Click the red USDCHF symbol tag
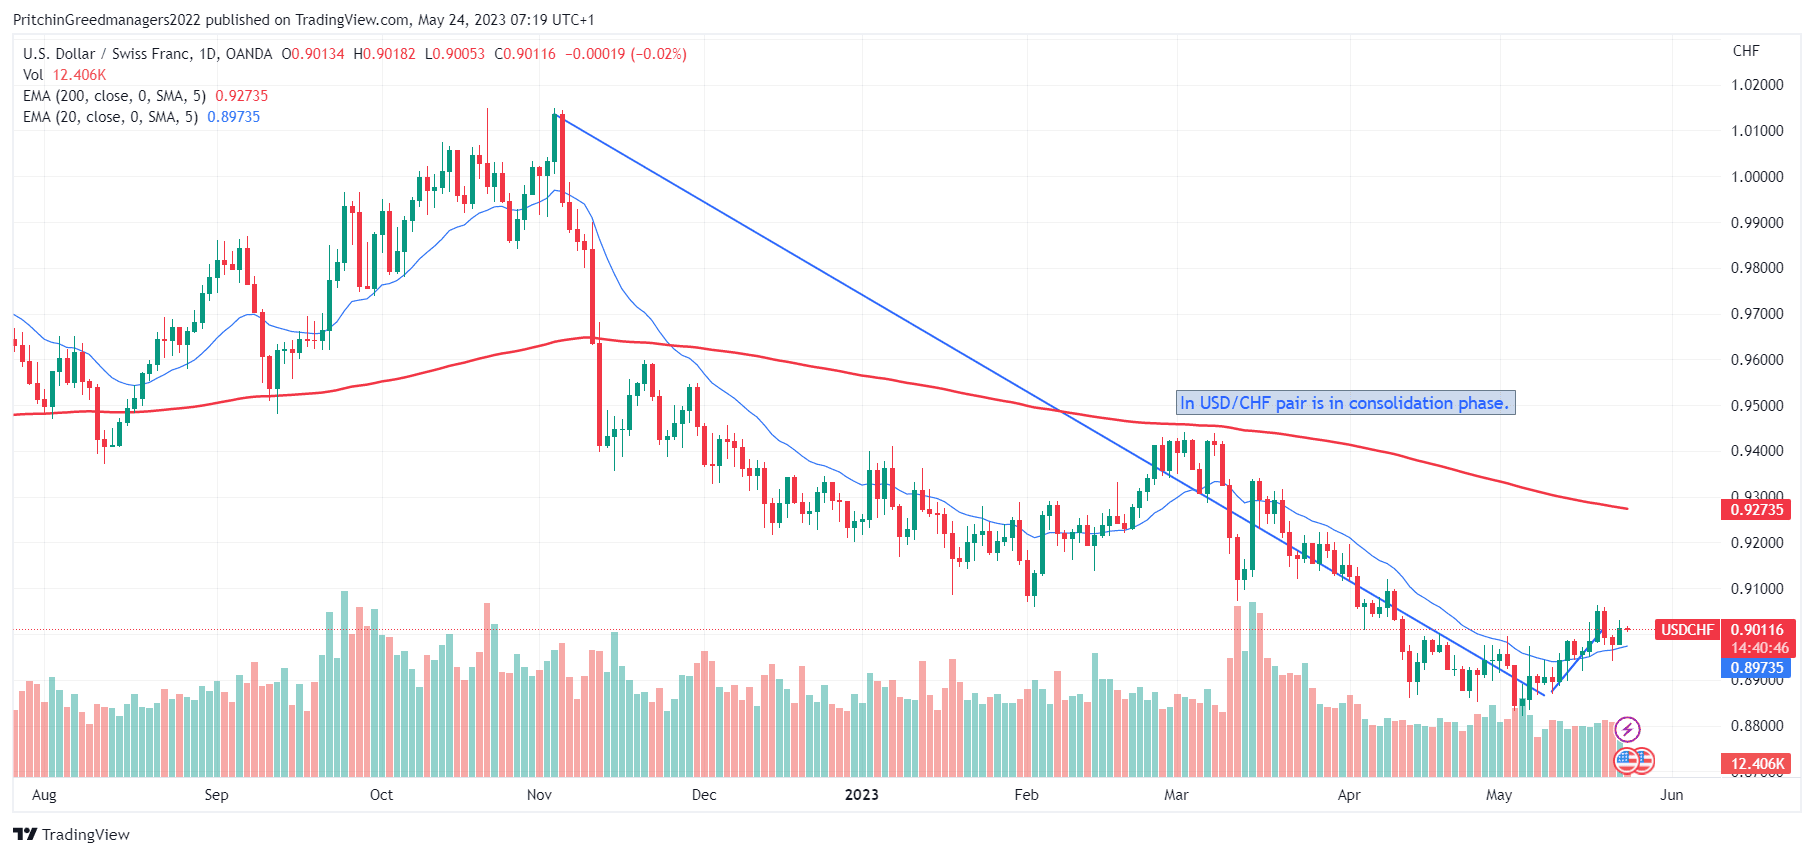 click(x=1687, y=630)
